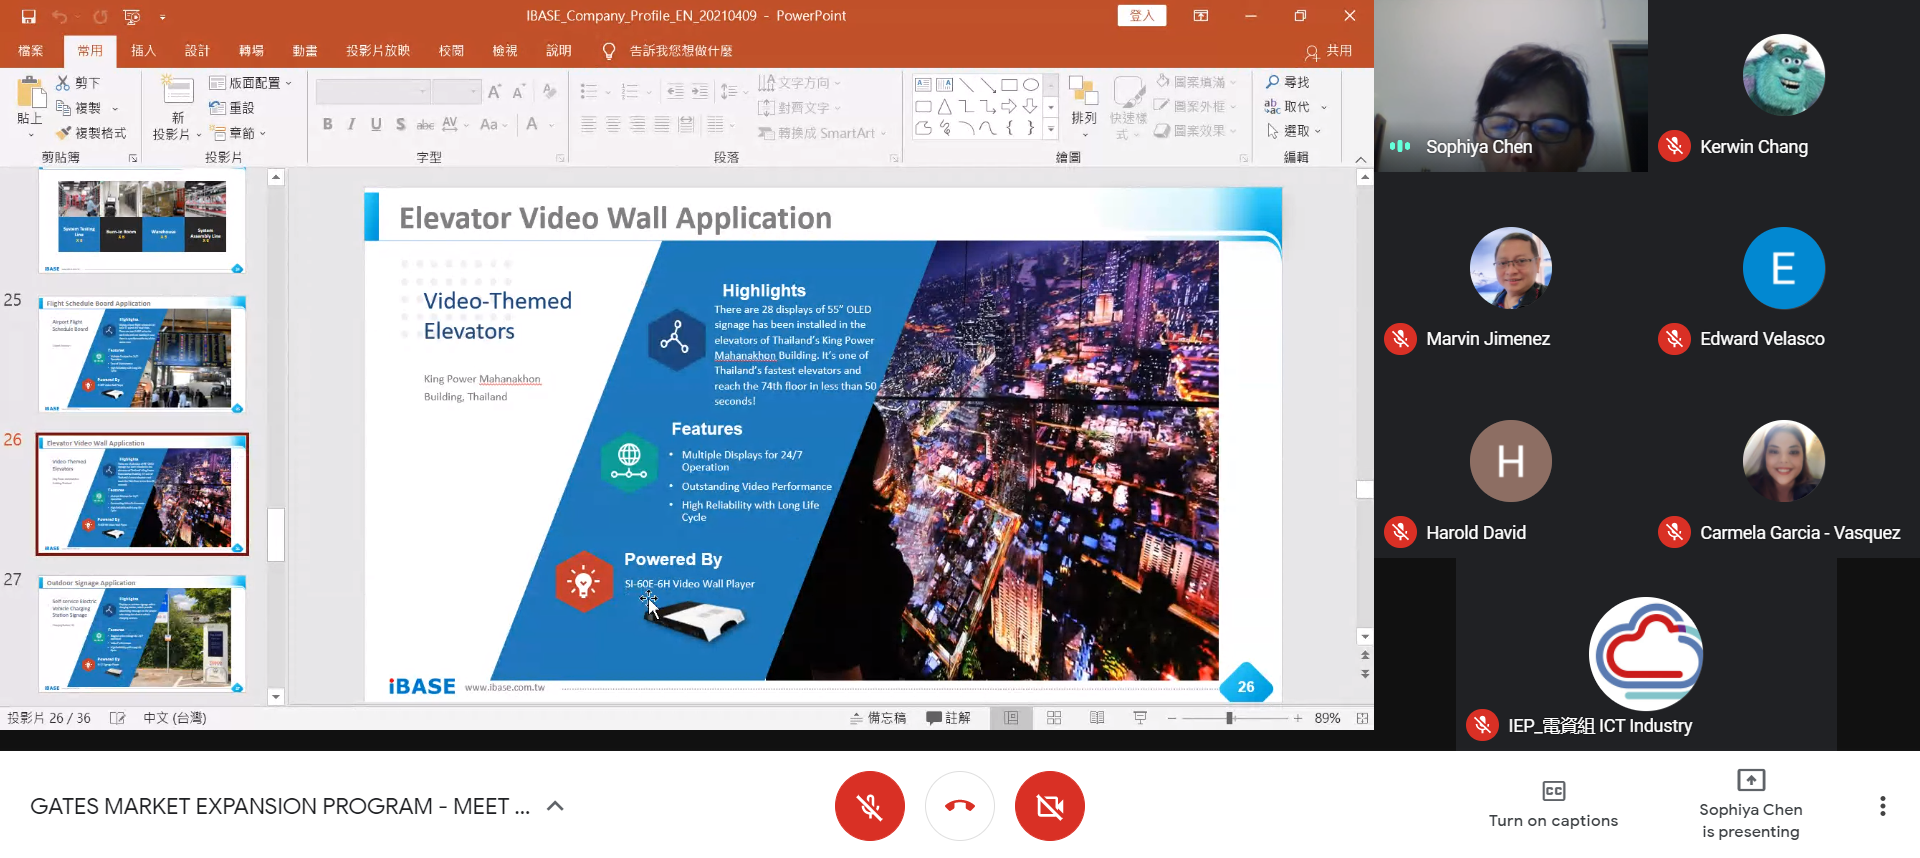Open the 轉場 transitions tab
The width and height of the screenshot is (1920, 858).
(252, 51)
